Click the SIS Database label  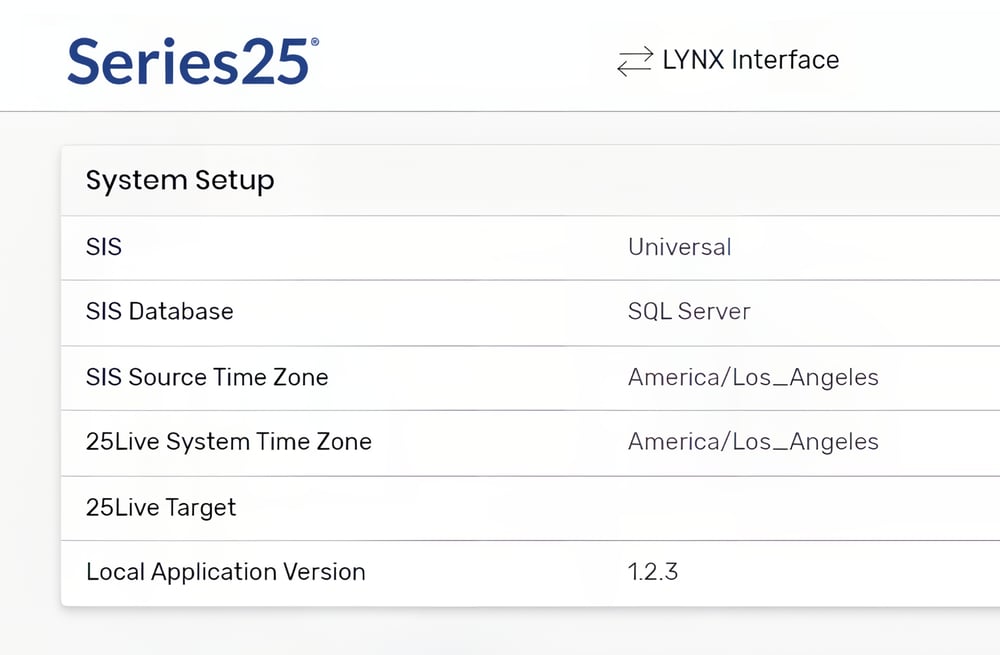point(159,311)
